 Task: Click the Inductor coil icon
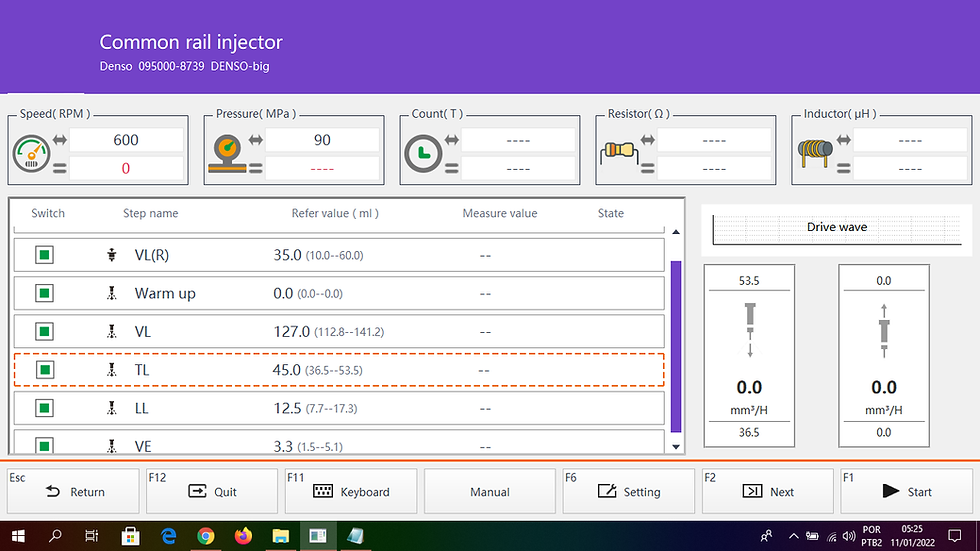[815, 153]
